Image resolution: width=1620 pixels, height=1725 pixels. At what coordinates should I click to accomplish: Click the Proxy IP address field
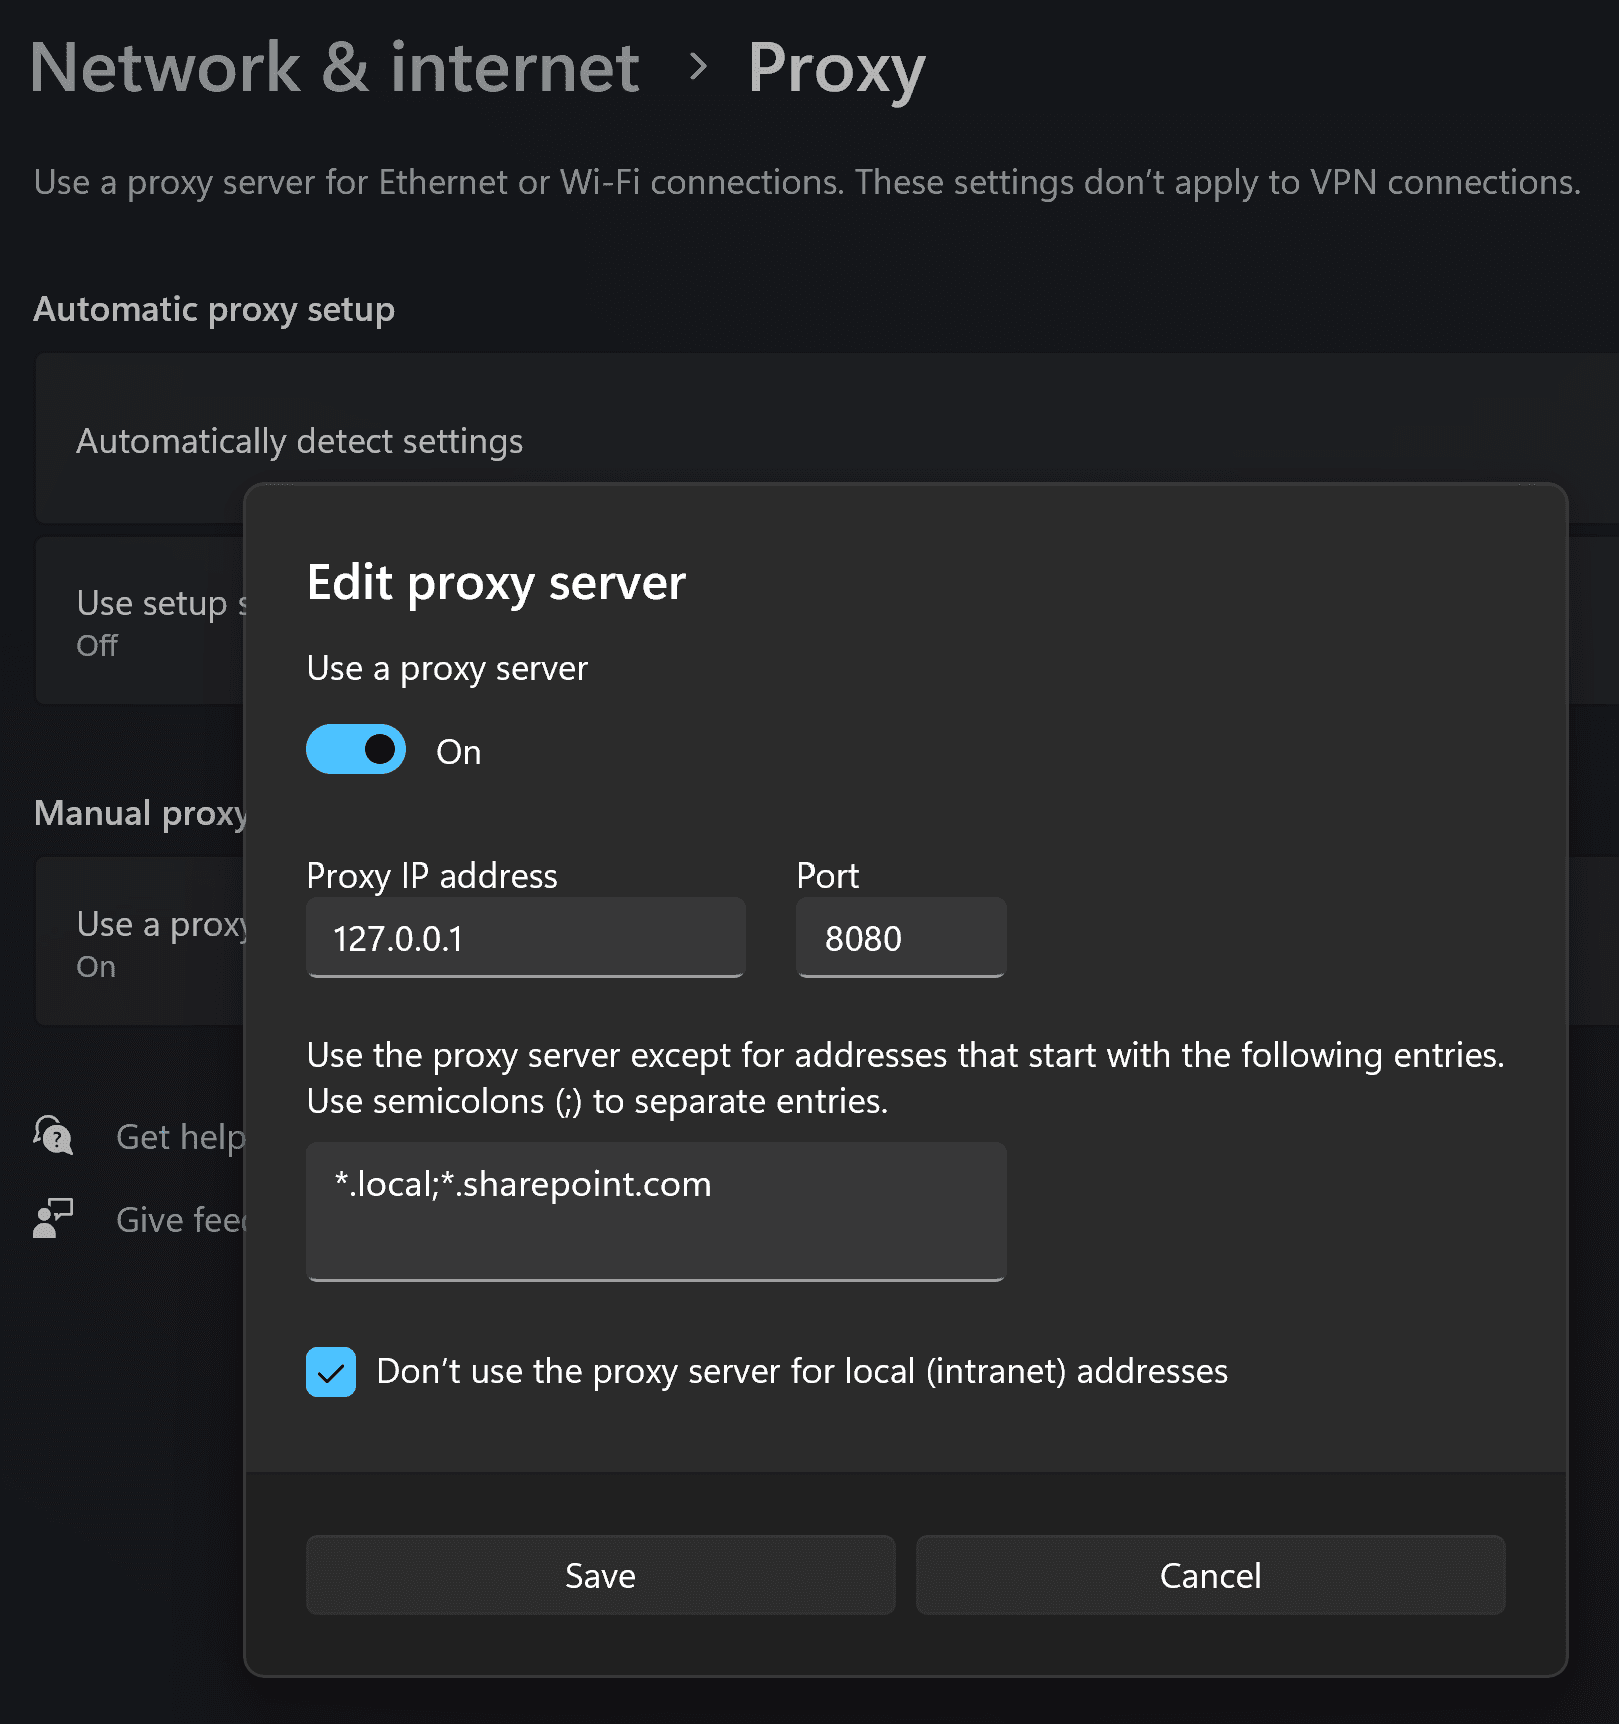(525, 938)
